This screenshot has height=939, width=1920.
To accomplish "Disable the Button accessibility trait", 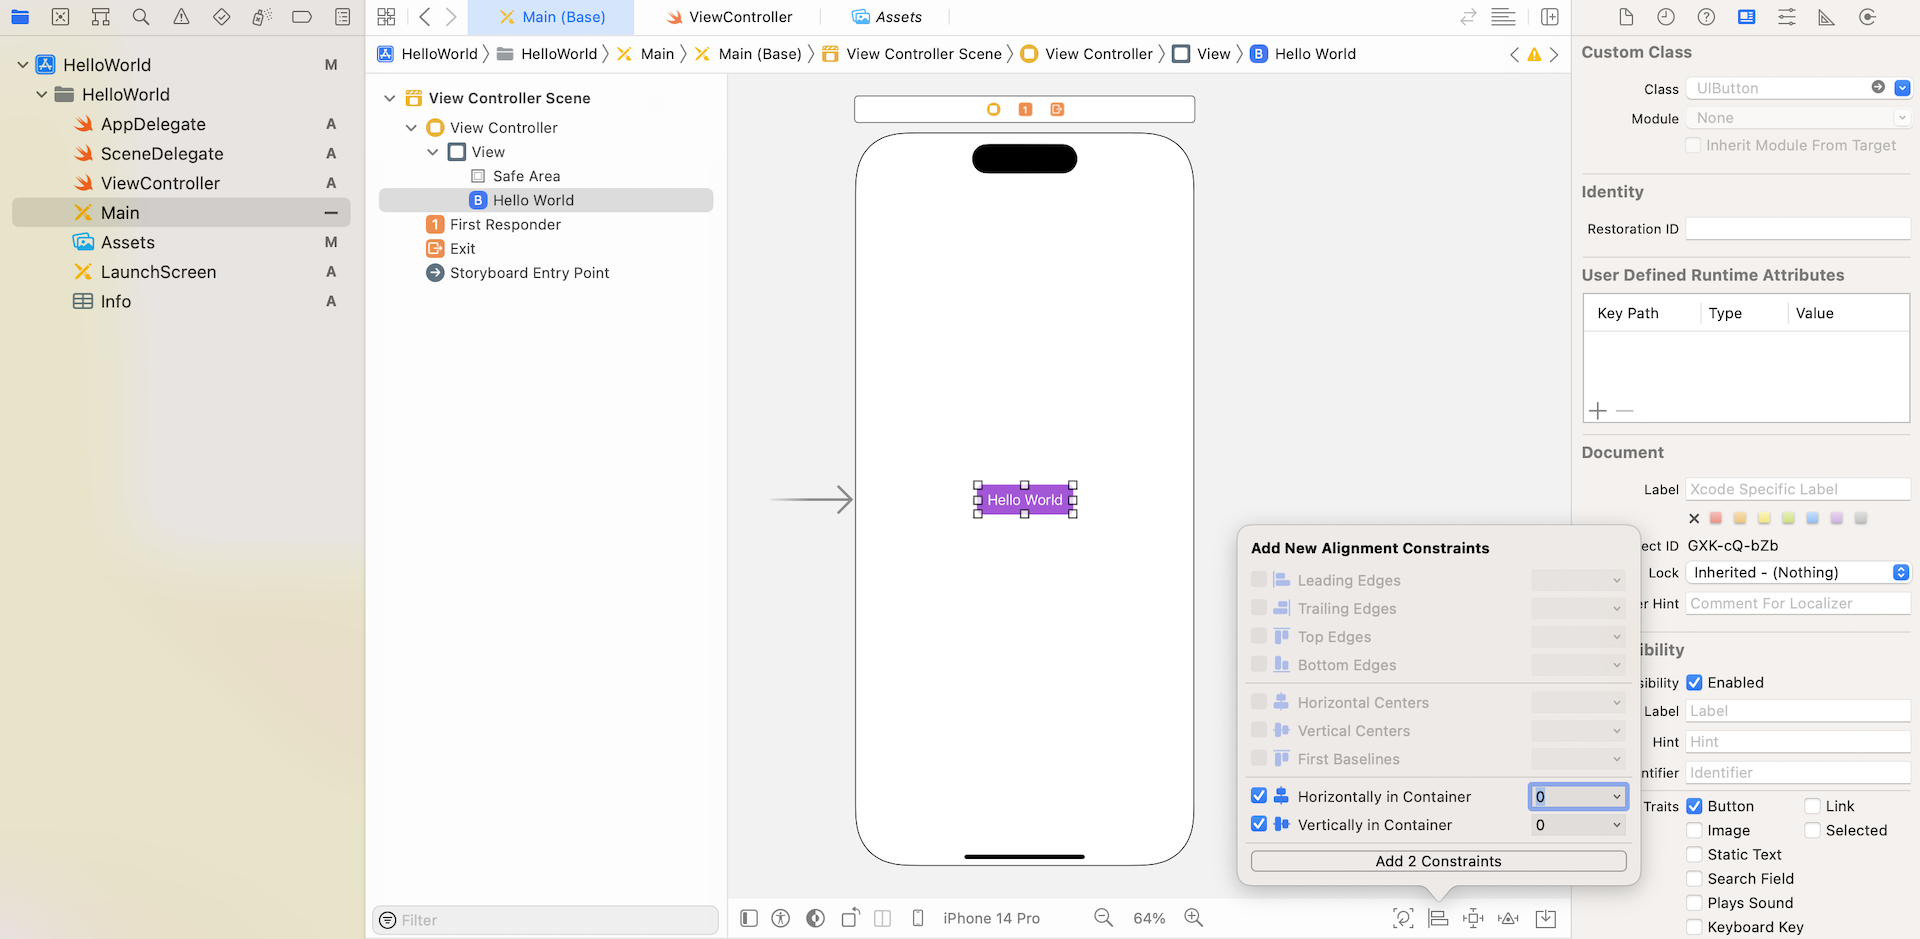I will coord(1694,806).
